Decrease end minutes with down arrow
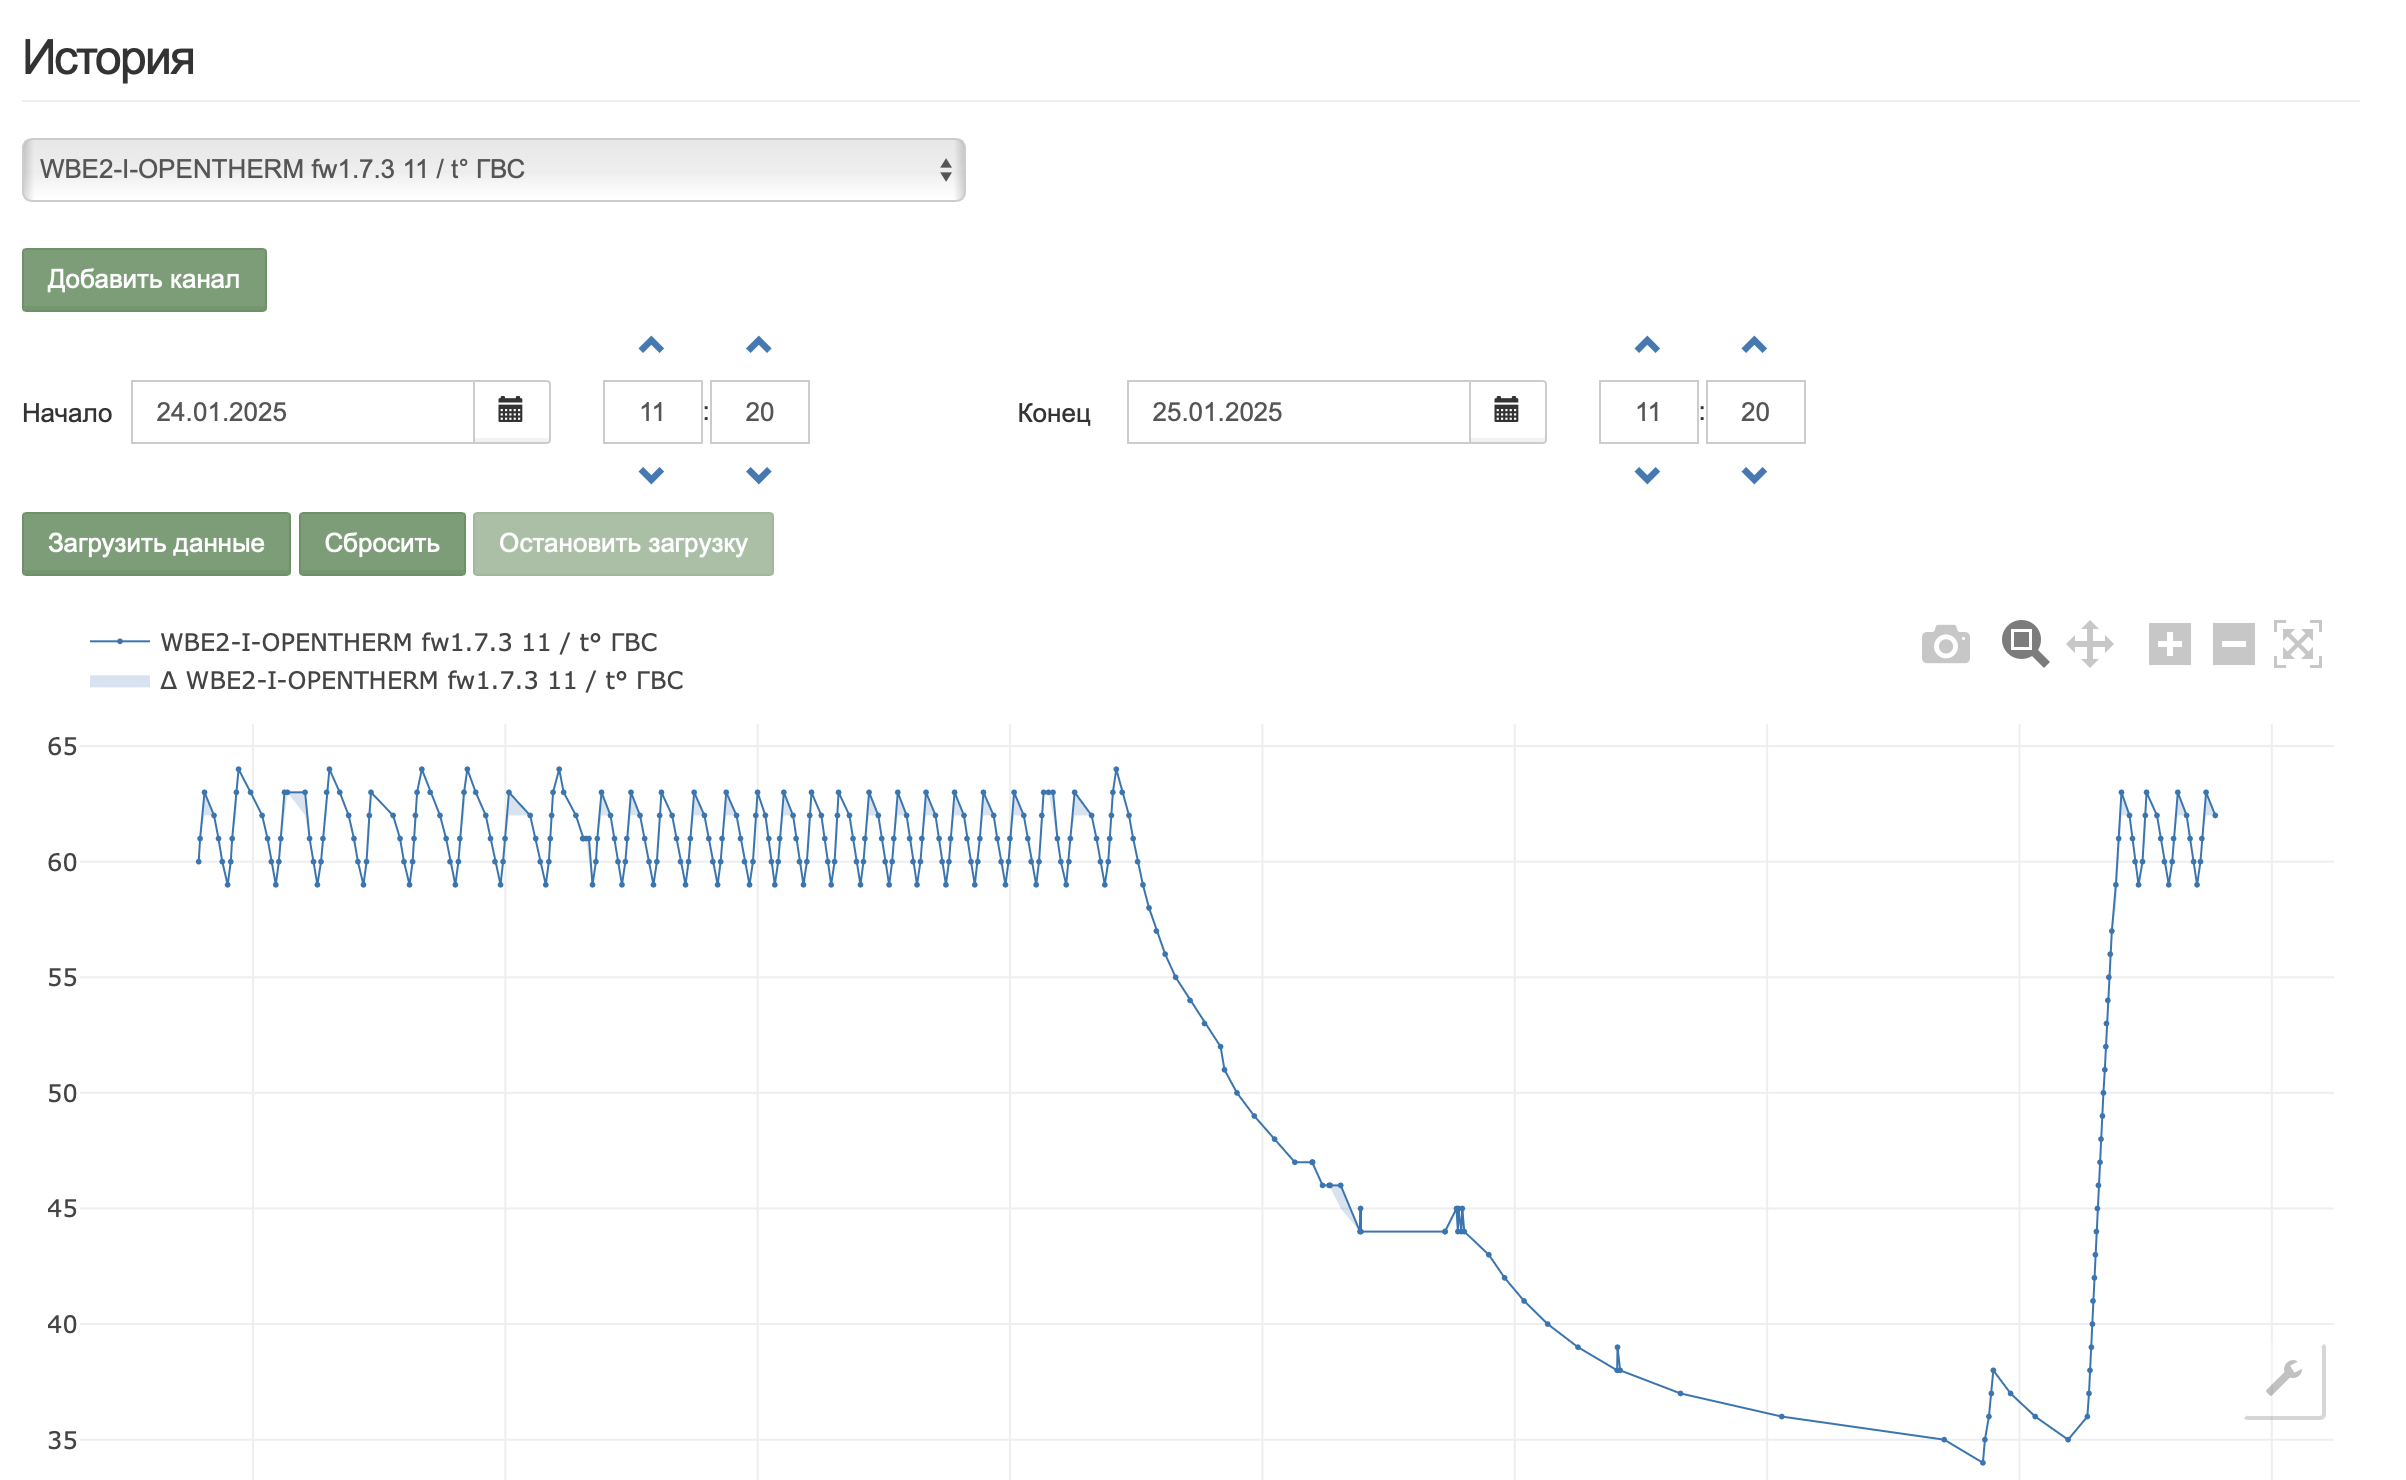 (1754, 475)
